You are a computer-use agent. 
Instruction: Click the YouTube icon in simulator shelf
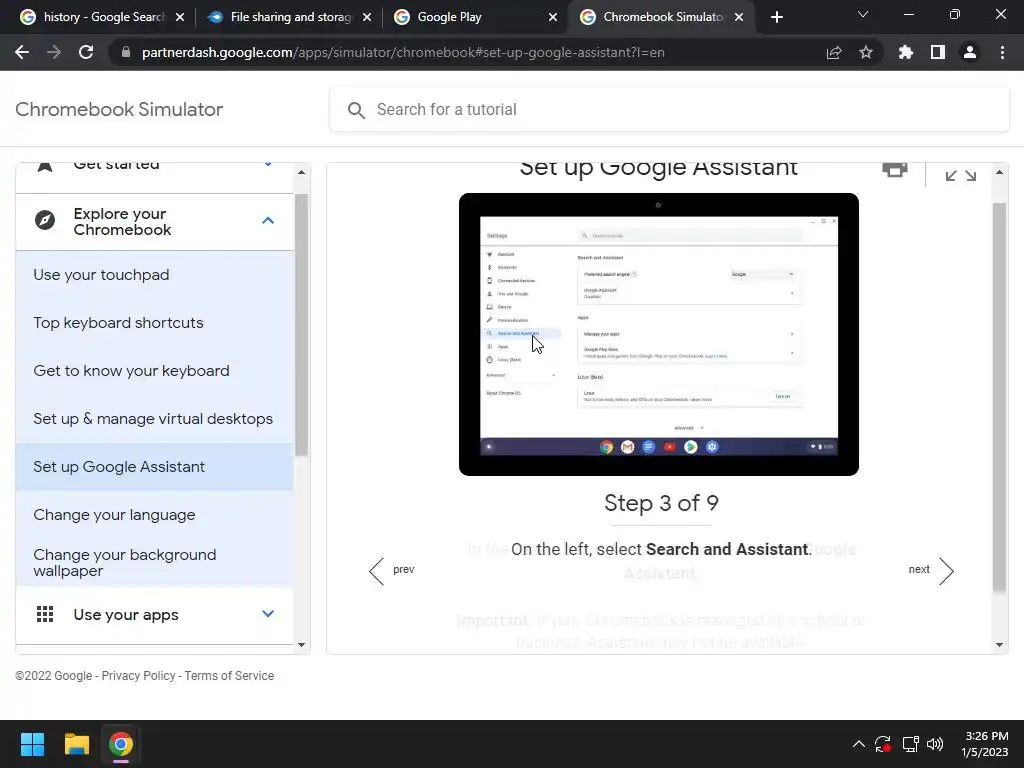(669, 447)
